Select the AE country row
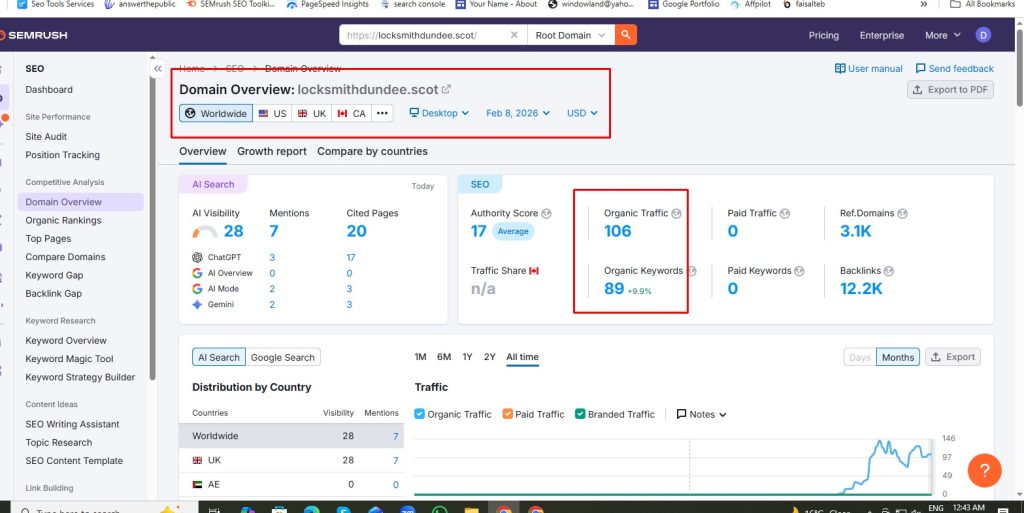Viewport: 1024px width, 513px height. (x=291, y=484)
